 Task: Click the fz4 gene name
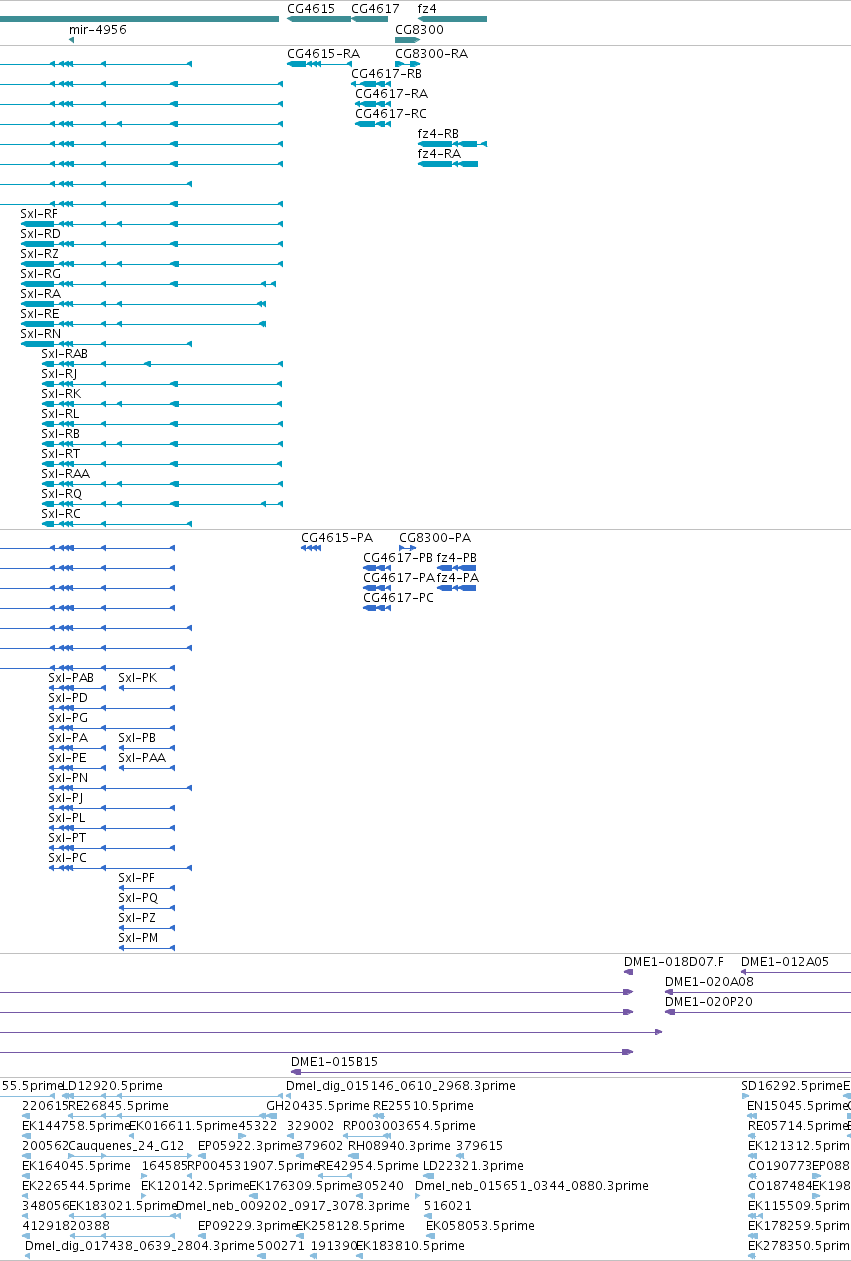click(x=427, y=8)
